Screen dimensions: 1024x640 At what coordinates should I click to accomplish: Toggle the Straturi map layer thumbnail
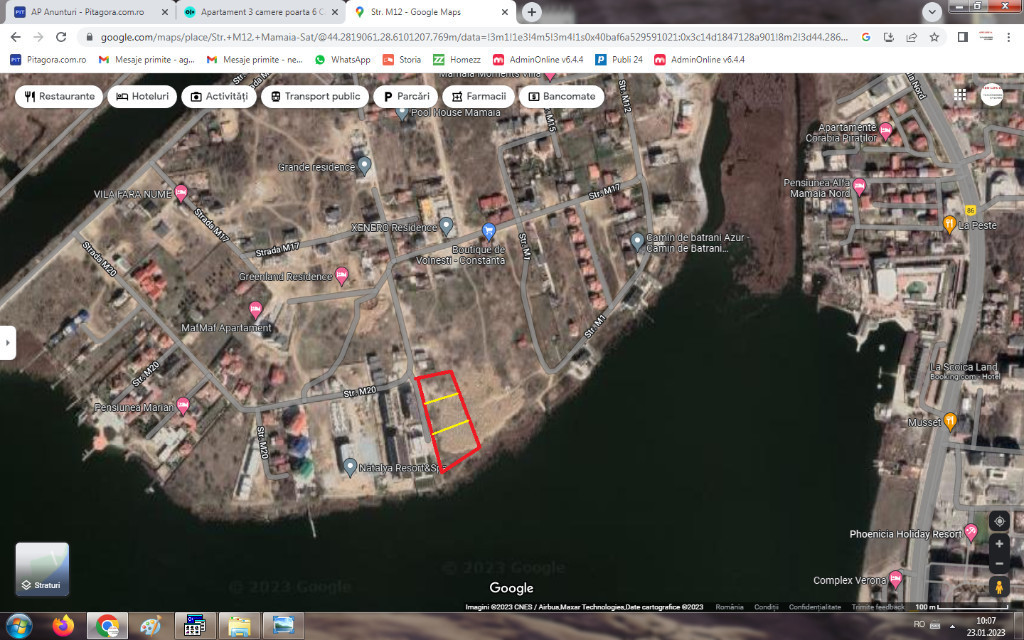tap(42, 569)
